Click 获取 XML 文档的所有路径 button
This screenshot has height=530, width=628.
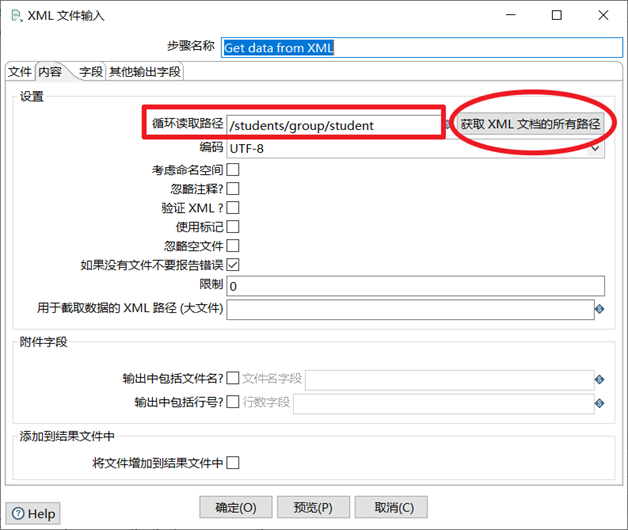tap(530, 124)
